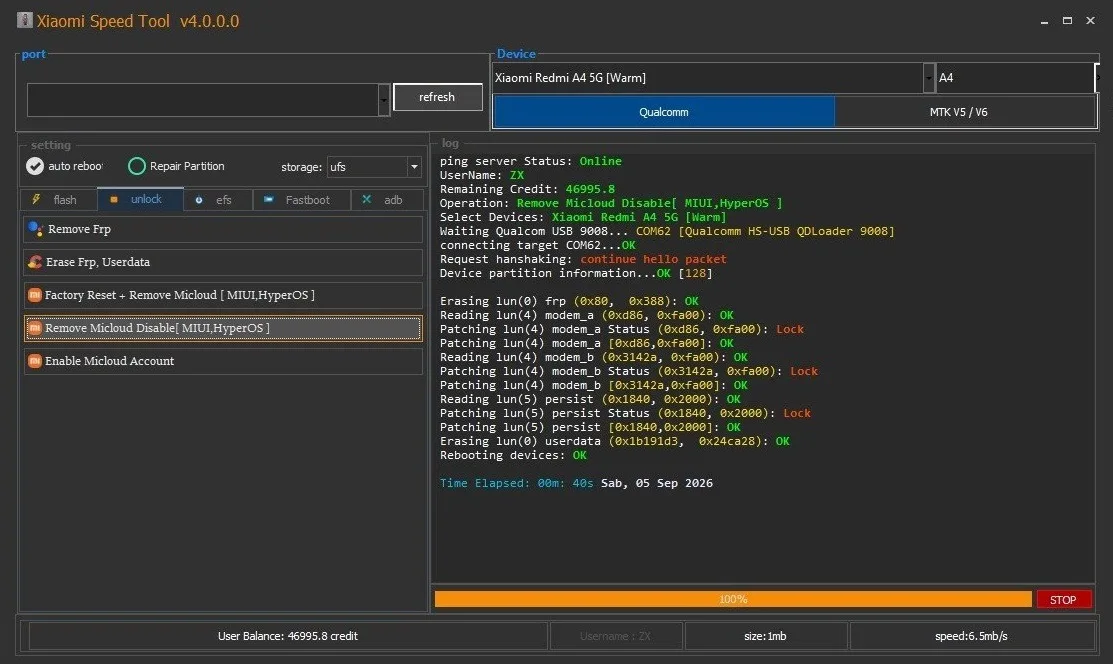This screenshot has height=664, width=1113.
Task: Click the User Balance credit status field
Action: [287, 636]
